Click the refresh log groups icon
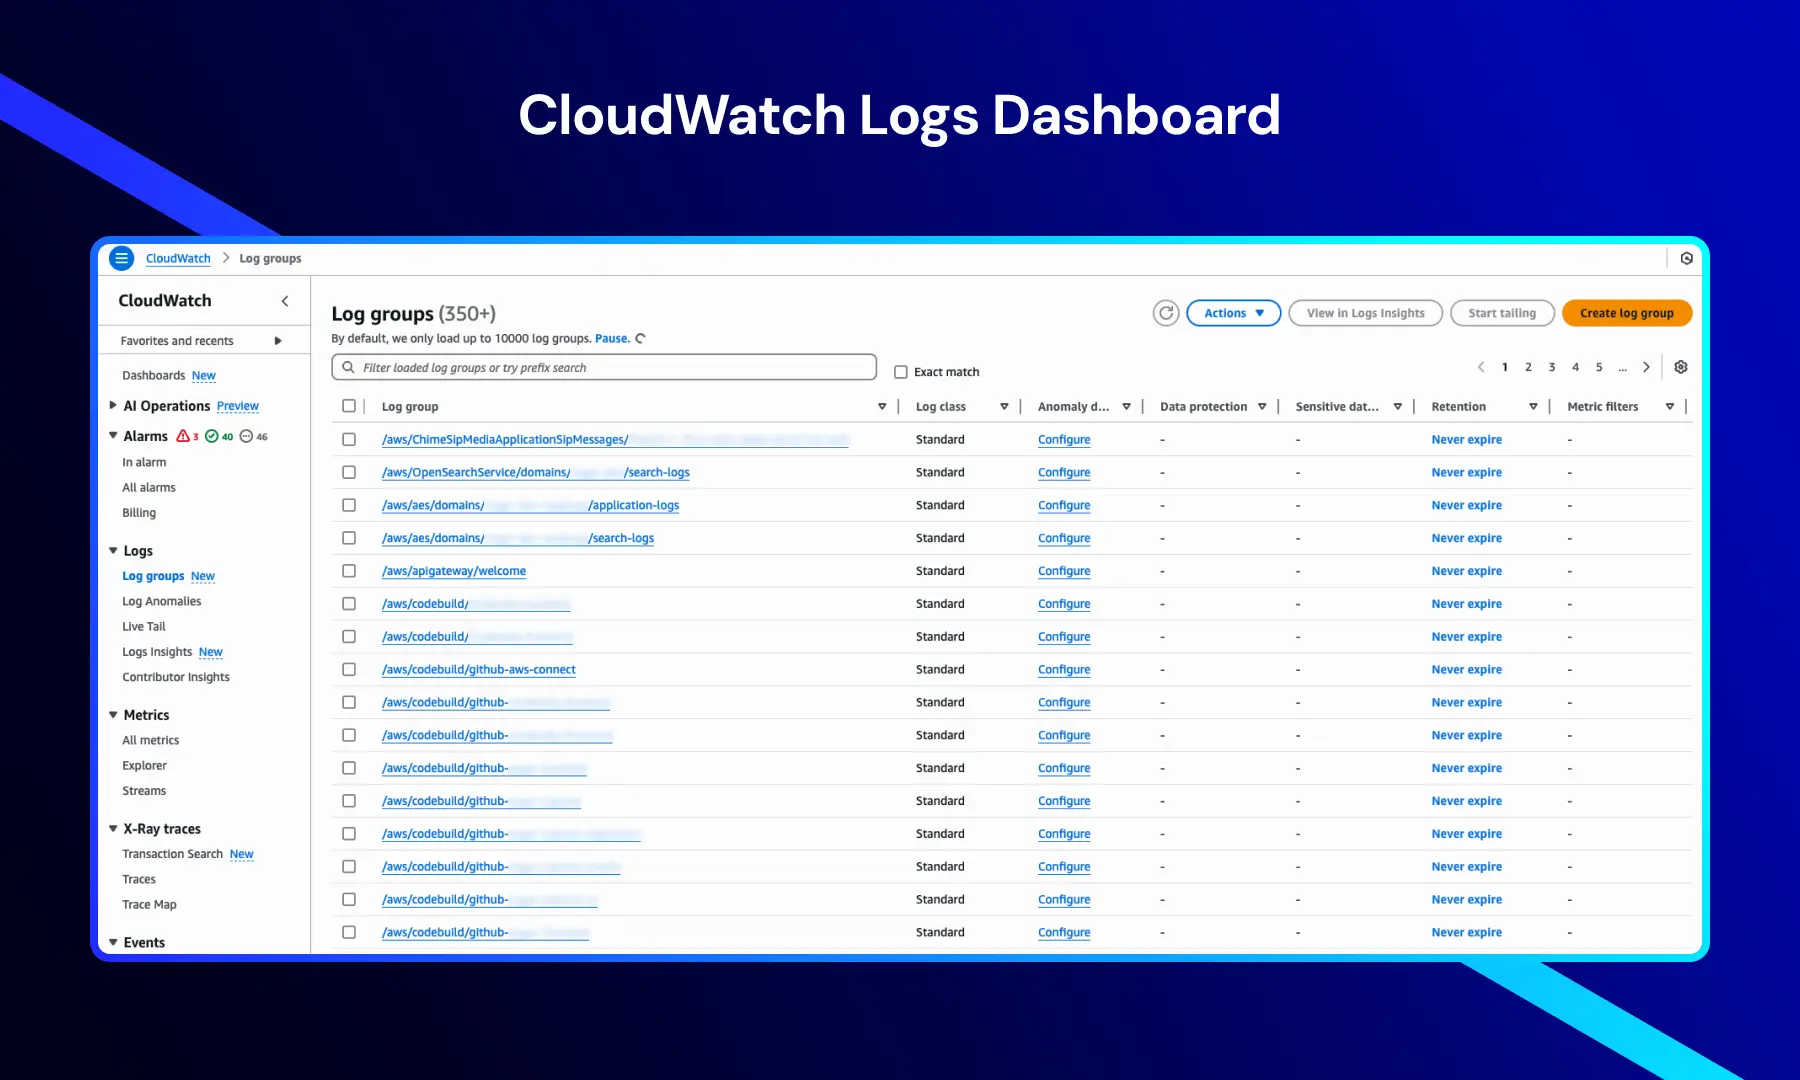 pyautogui.click(x=1165, y=313)
